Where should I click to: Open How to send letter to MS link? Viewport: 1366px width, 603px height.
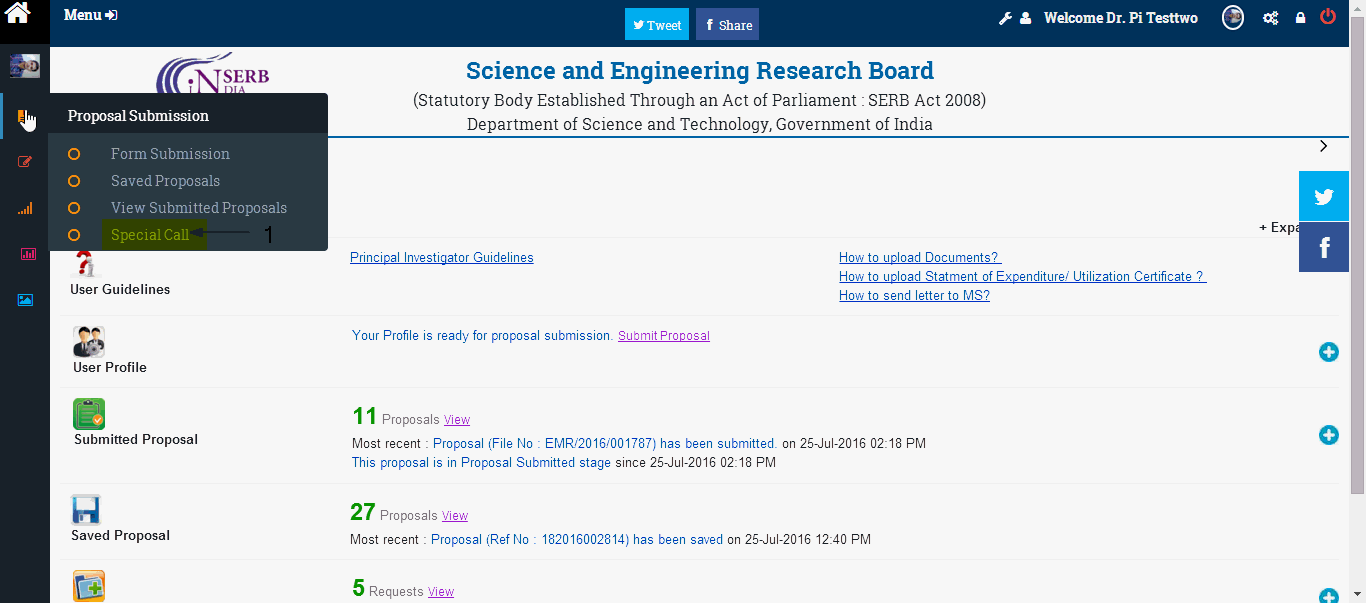click(x=914, y=296)
